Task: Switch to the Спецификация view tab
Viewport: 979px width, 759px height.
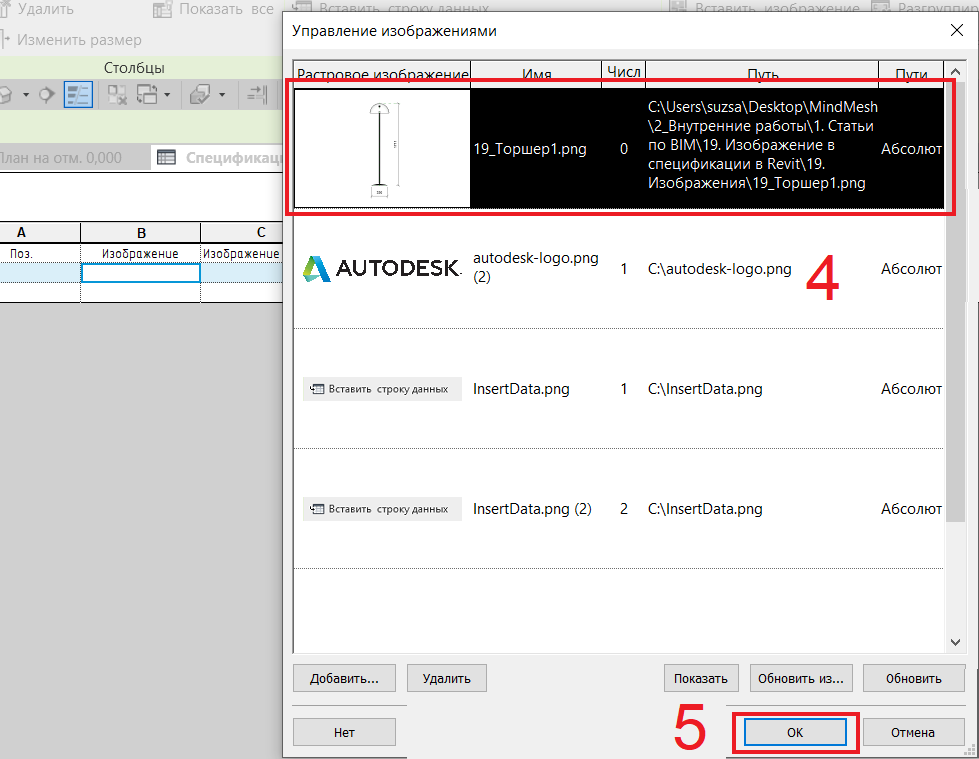Action: [219, 158]
